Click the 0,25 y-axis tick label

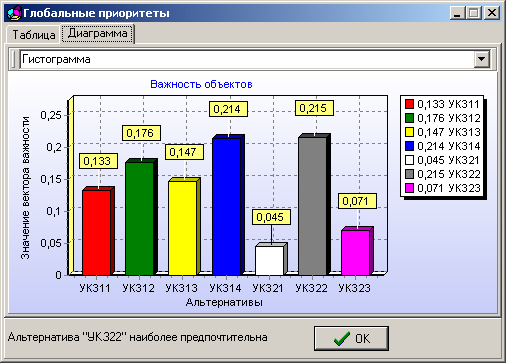click(x=51, y=115)
